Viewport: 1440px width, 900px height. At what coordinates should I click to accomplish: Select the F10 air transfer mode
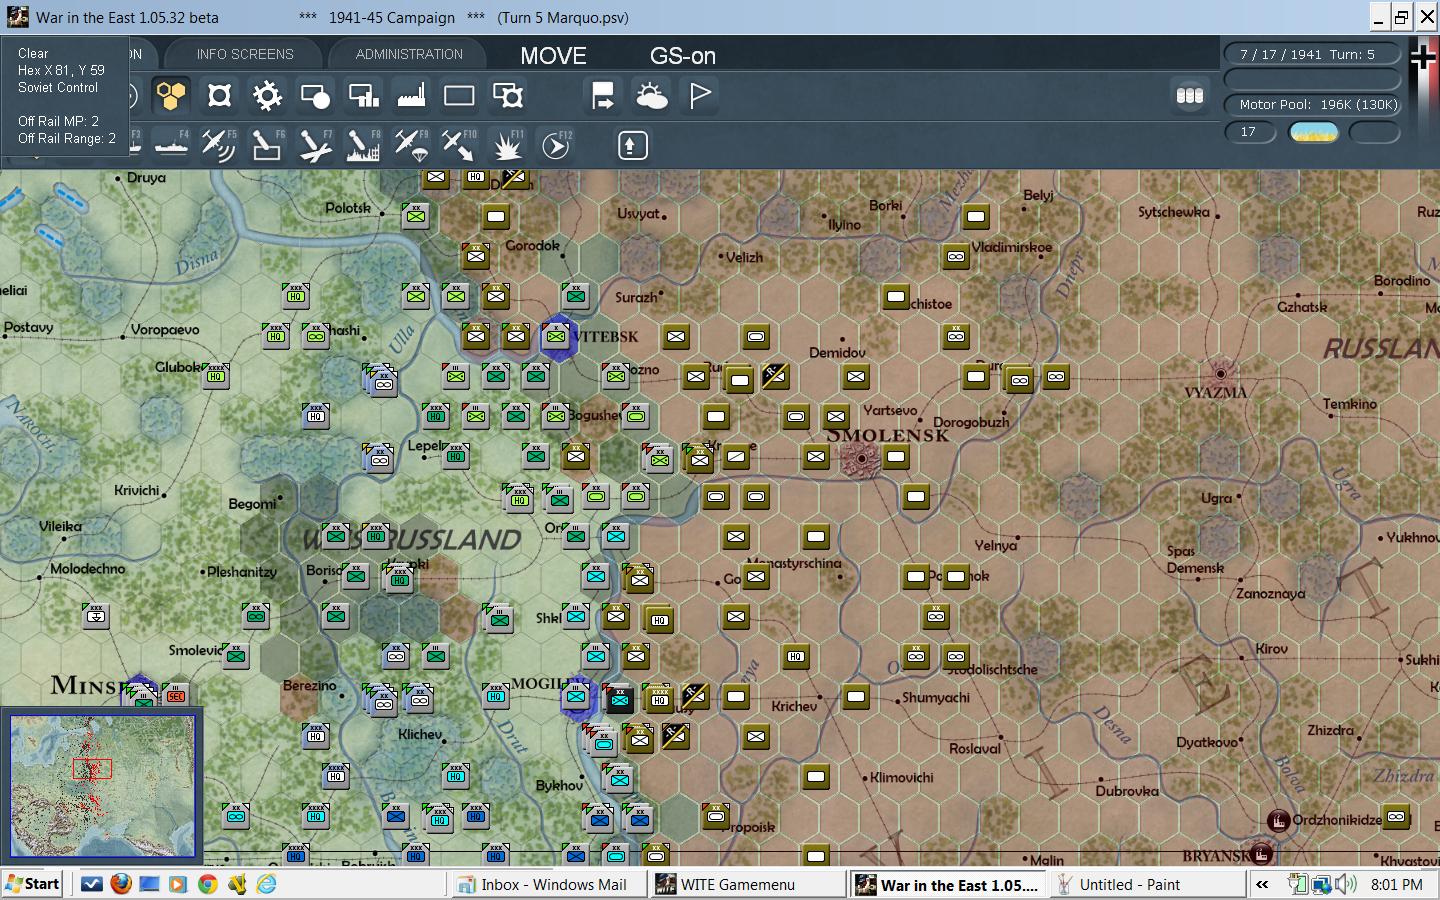pyautogui.click(x=458, y=146)
